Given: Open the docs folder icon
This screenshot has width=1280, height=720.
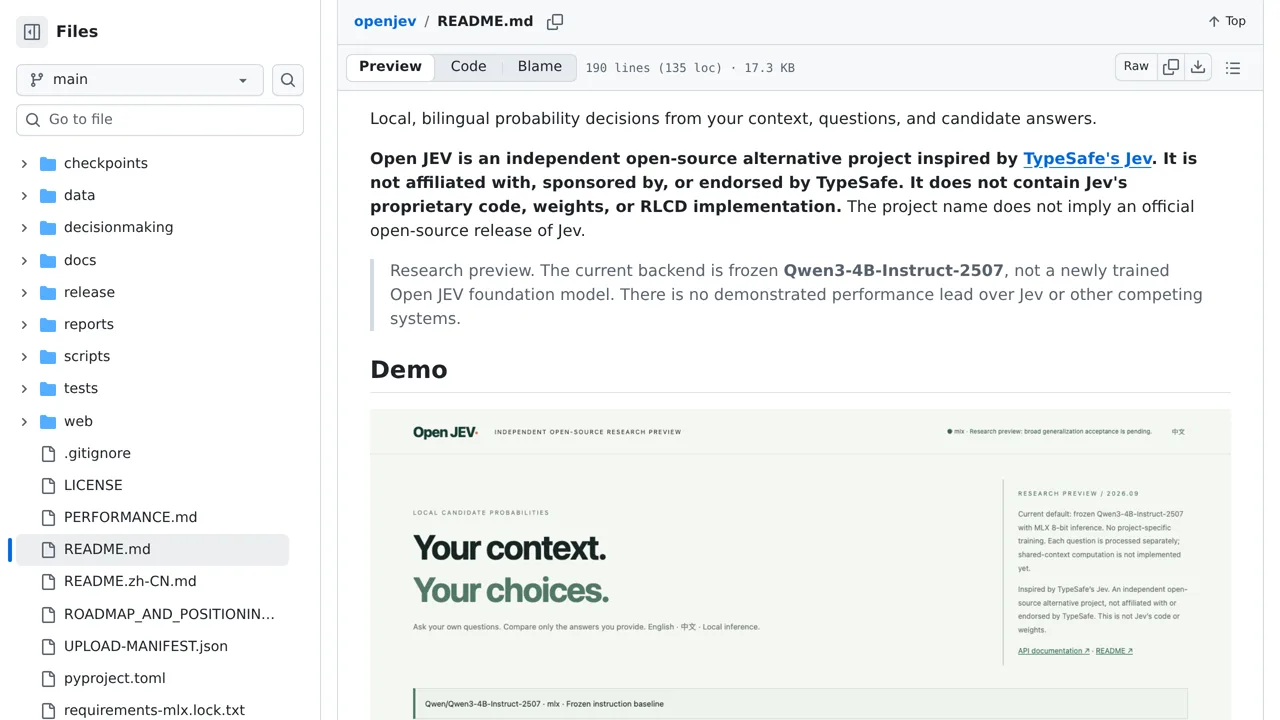Looking at the screenshot, I should click(48, 260).
